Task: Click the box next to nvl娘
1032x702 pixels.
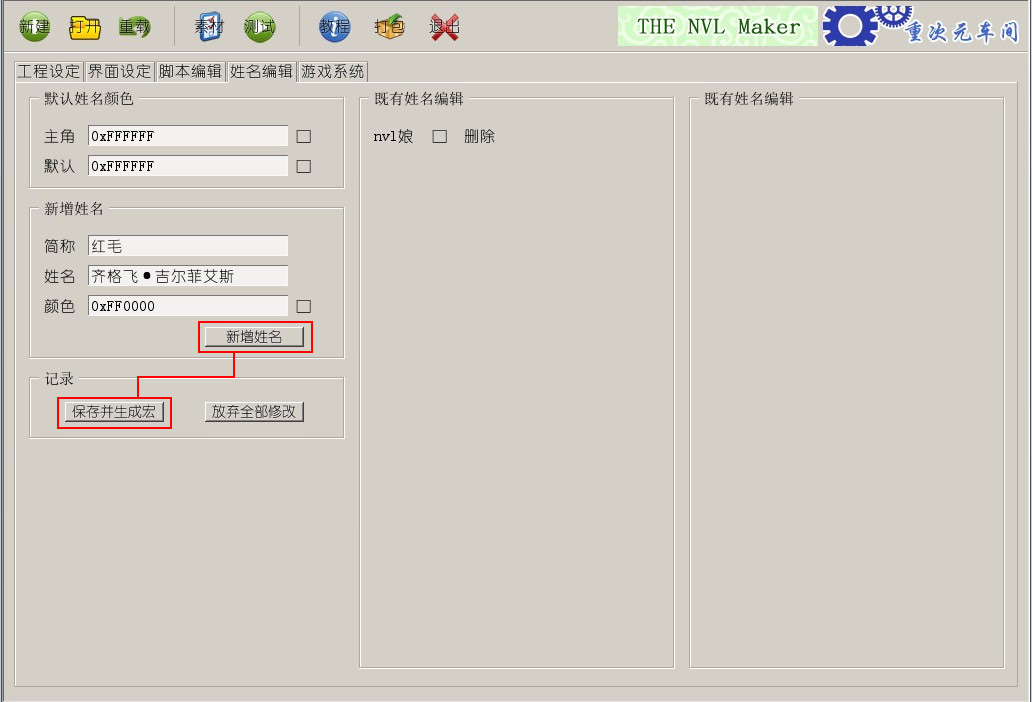Action: click(x=440, y=136)
